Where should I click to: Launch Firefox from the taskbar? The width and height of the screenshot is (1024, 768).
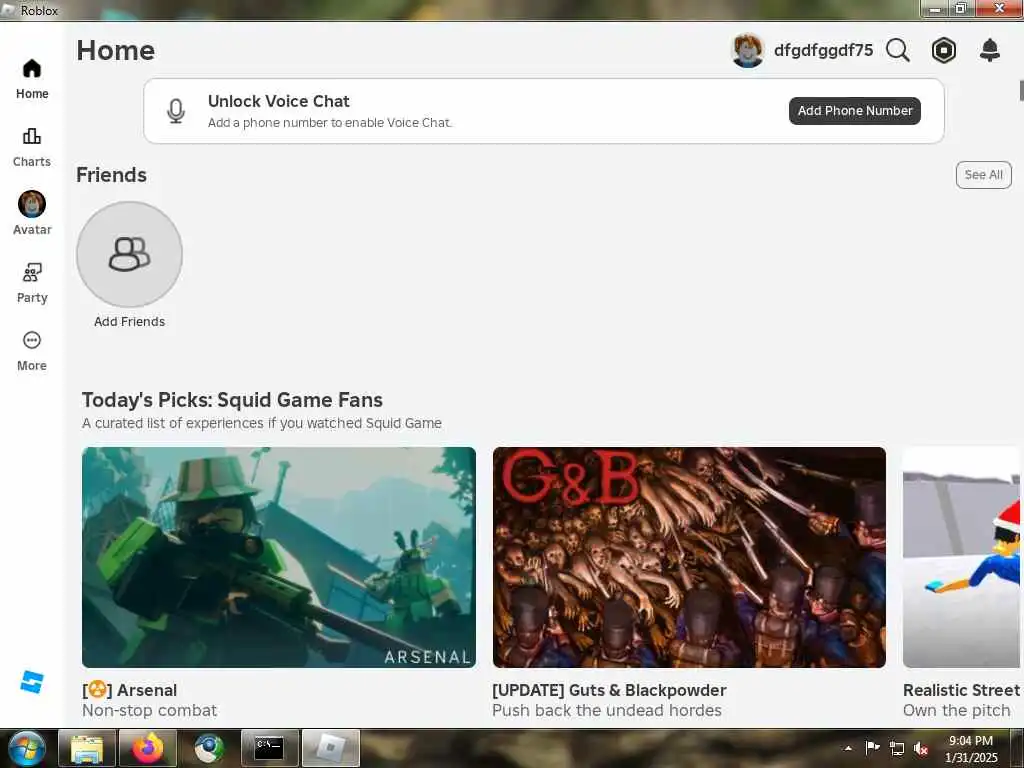[x=148, y=748]
